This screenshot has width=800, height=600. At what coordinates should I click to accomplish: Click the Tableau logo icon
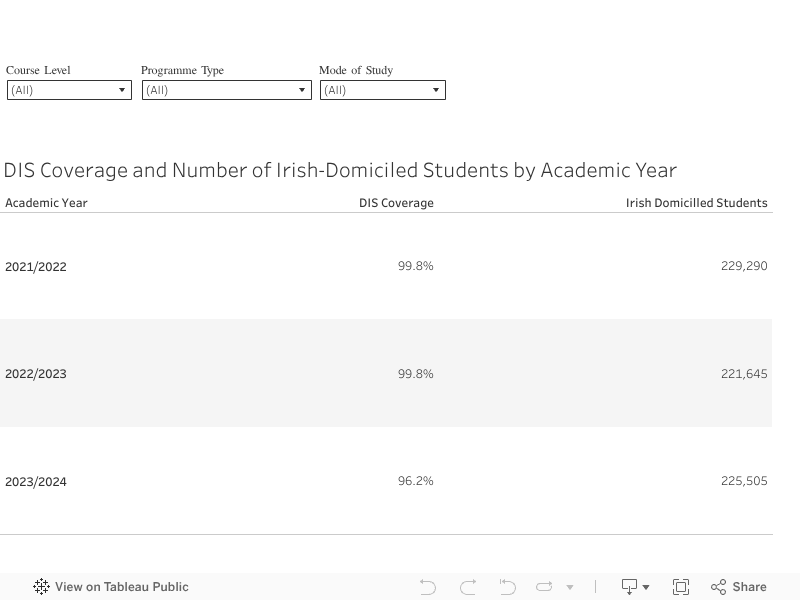click(41, 587)
